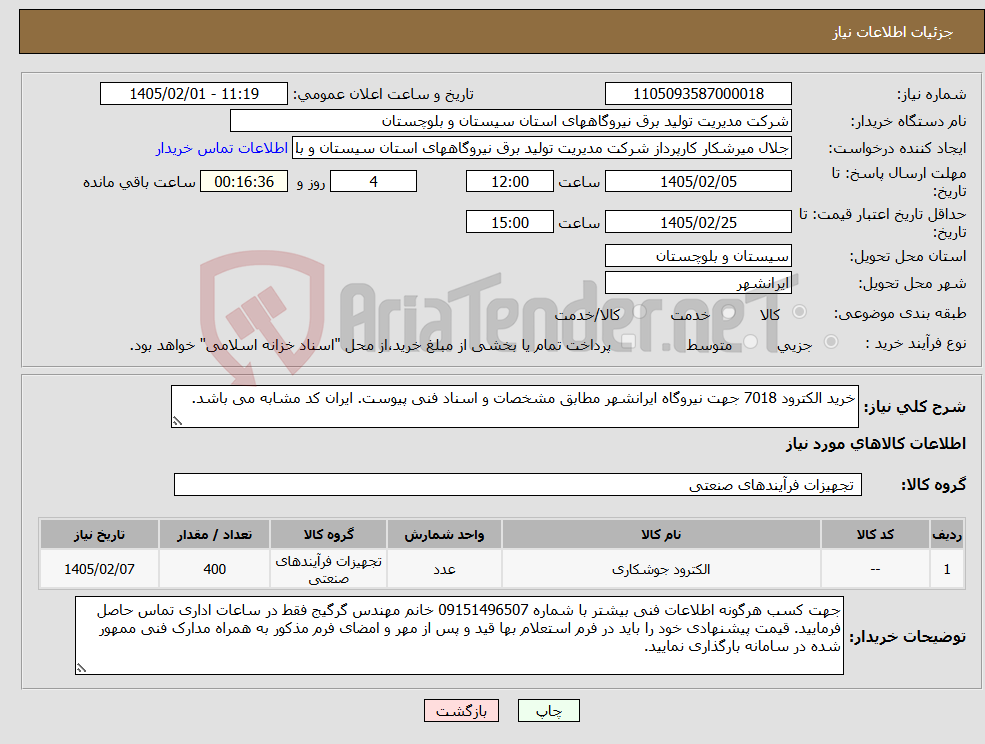Click the request creator field

(x=541, y=148)
